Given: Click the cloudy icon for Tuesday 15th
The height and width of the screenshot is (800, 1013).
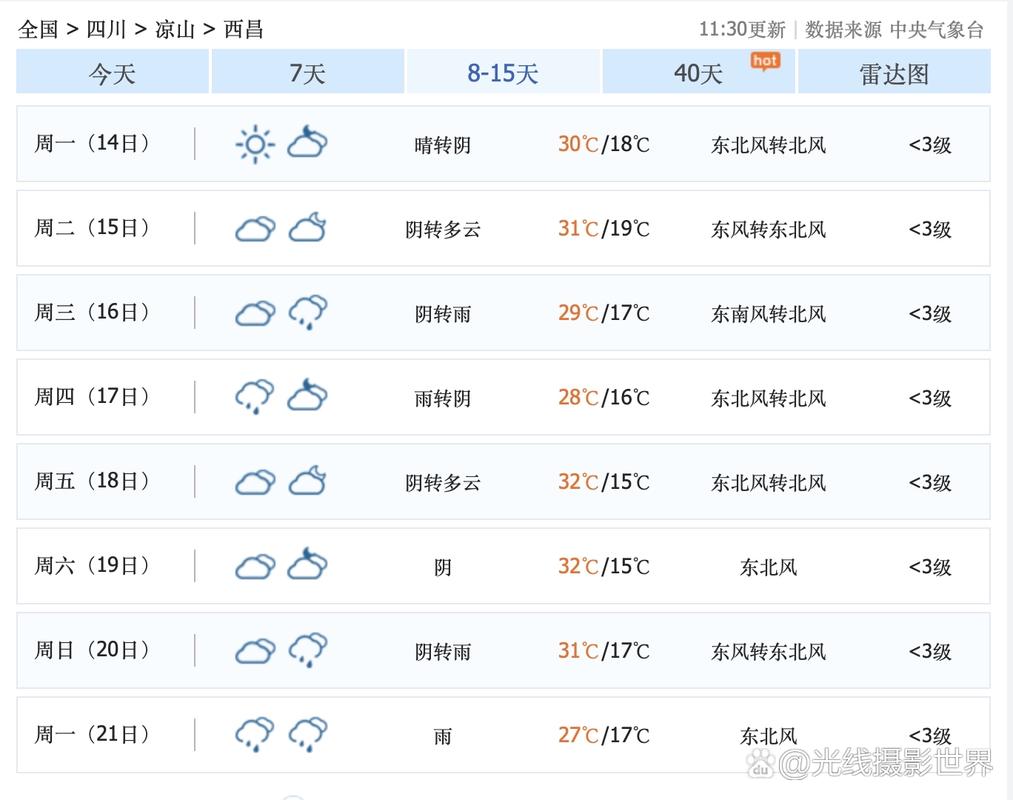Looking at the screenshot, I should (255, 228).
